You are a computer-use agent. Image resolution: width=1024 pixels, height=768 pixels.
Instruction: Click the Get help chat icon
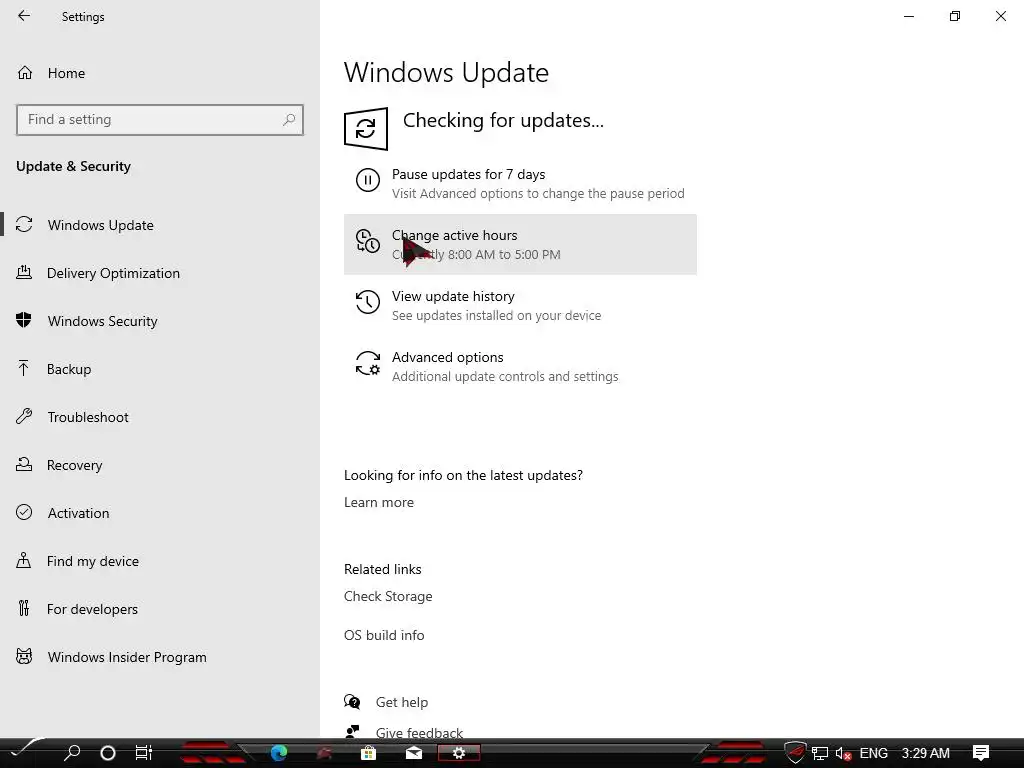[352, 702]
